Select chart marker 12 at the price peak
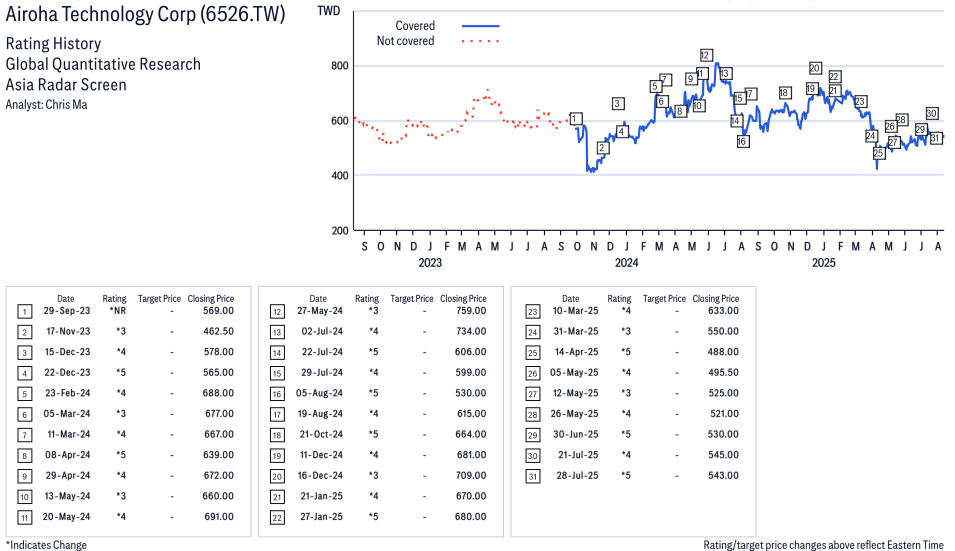 point(705,55)
